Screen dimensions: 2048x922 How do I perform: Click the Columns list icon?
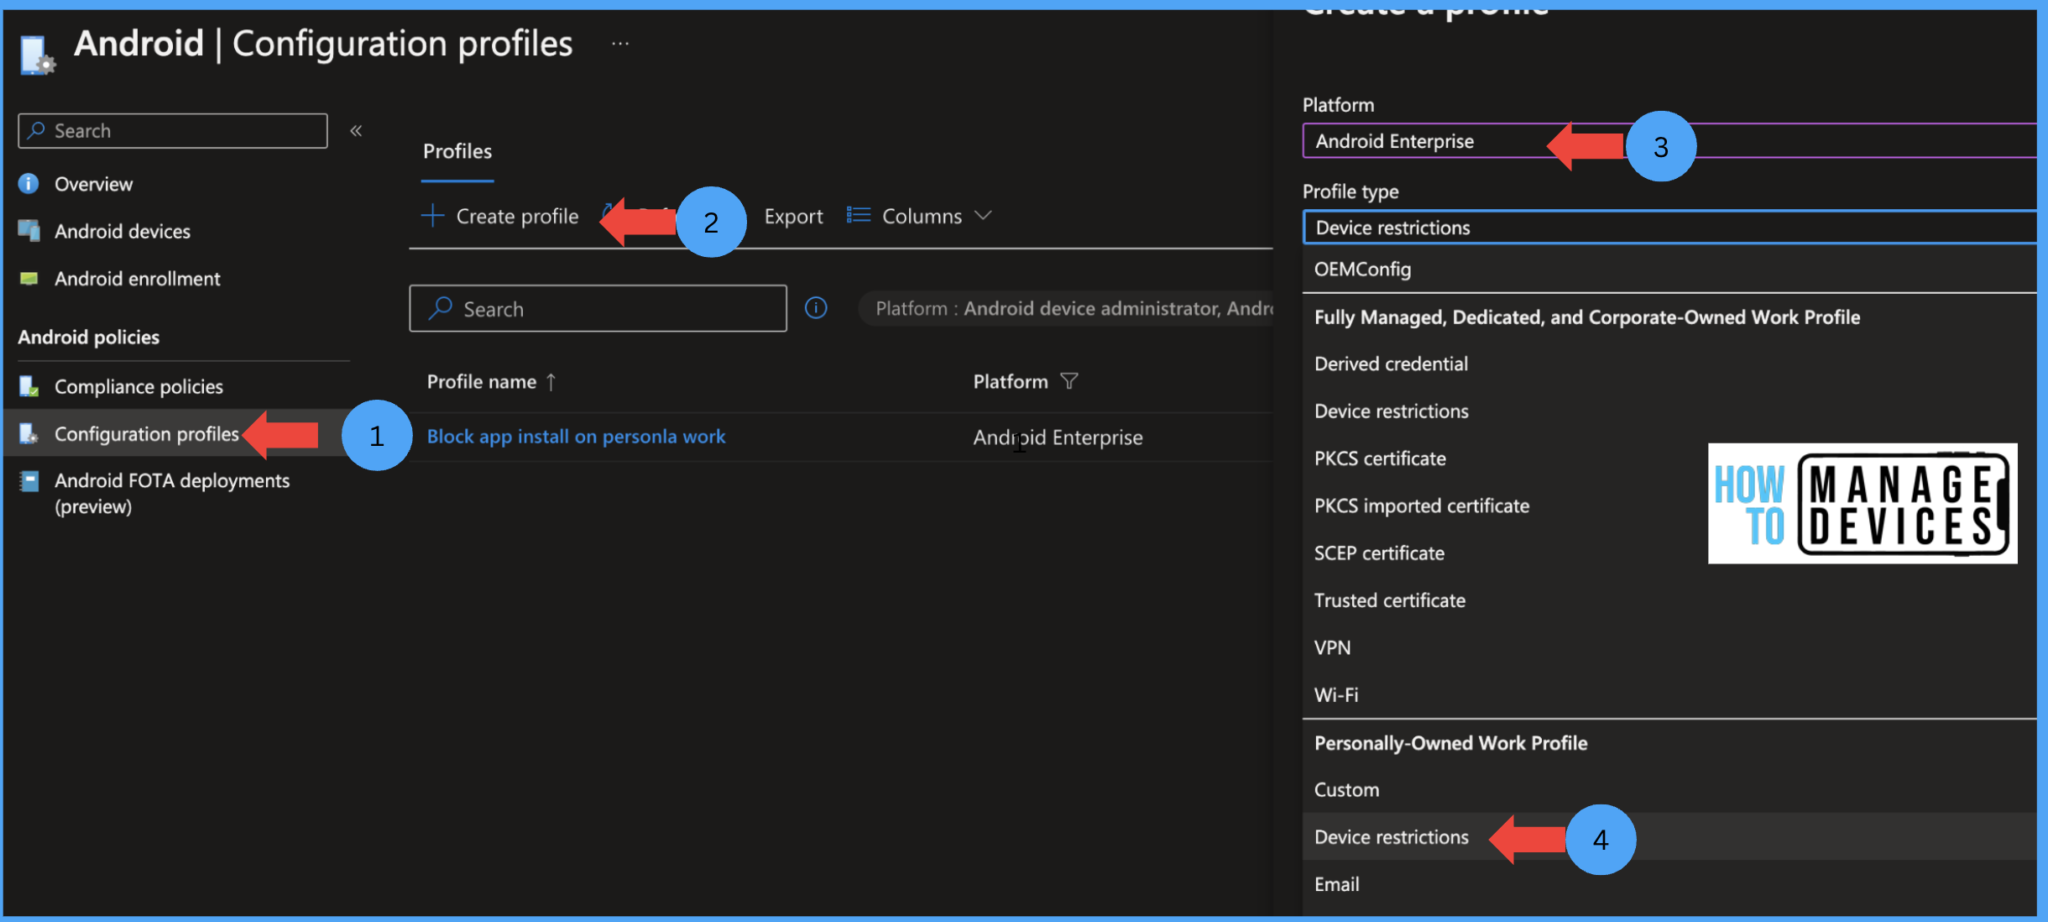858,215
